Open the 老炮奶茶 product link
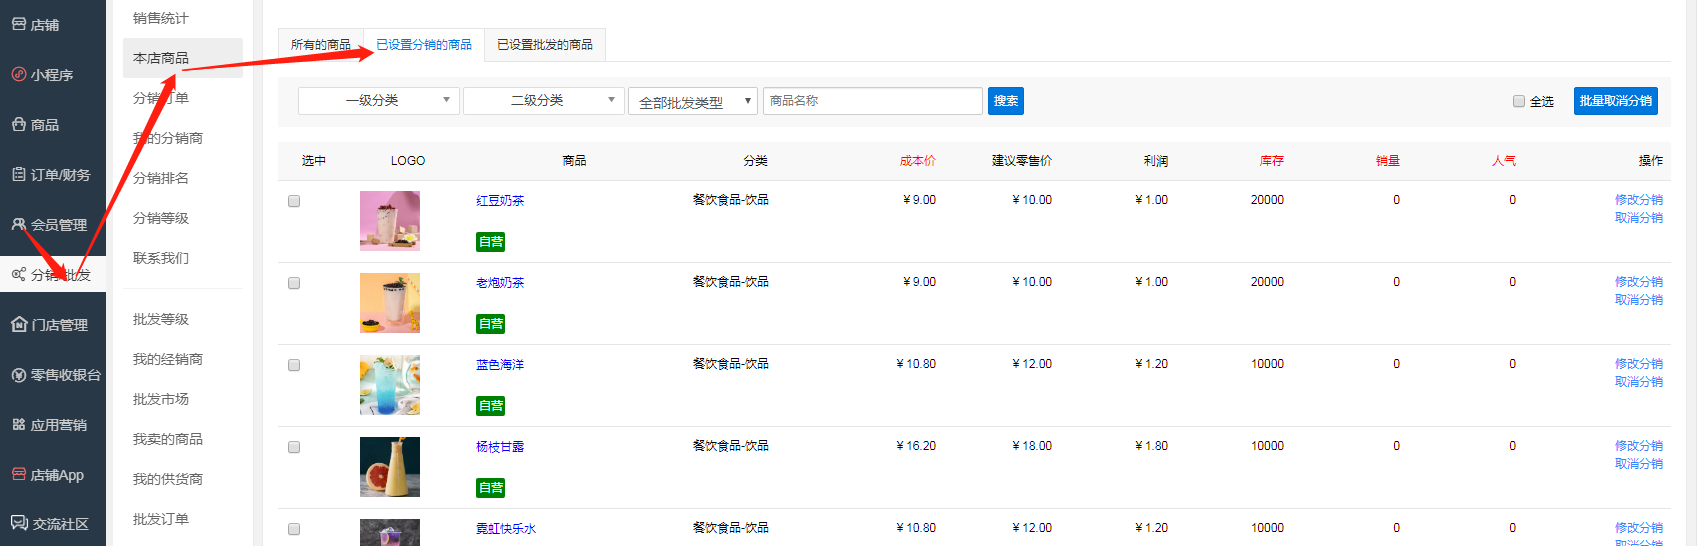Screen dimensions: 1699x546 [500, 283]
